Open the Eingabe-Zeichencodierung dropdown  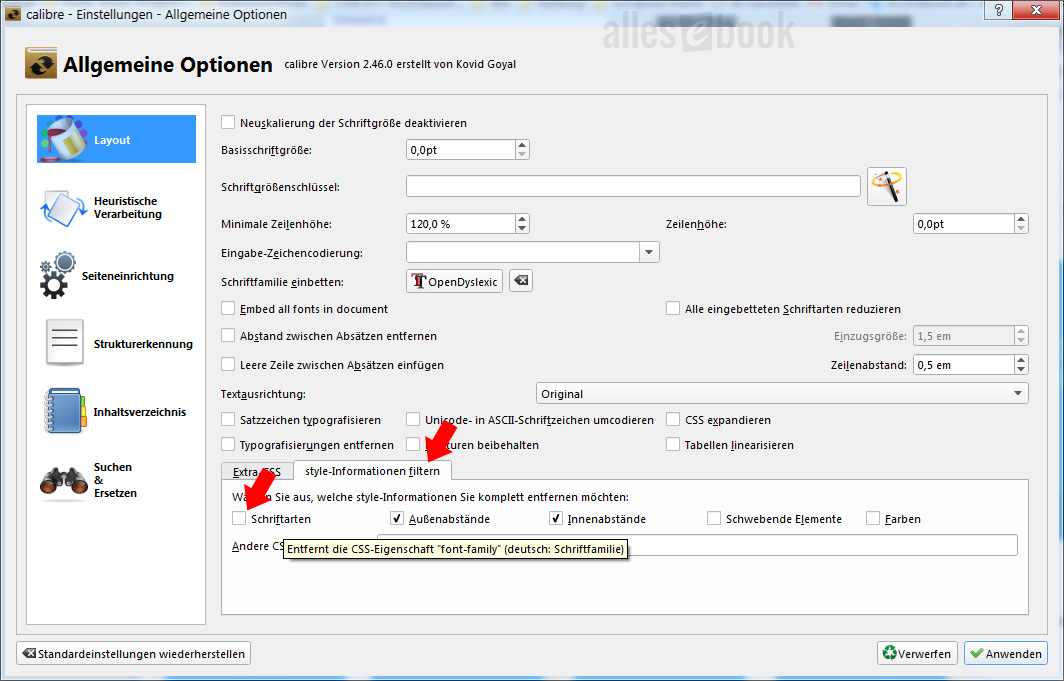click(649, 252)
